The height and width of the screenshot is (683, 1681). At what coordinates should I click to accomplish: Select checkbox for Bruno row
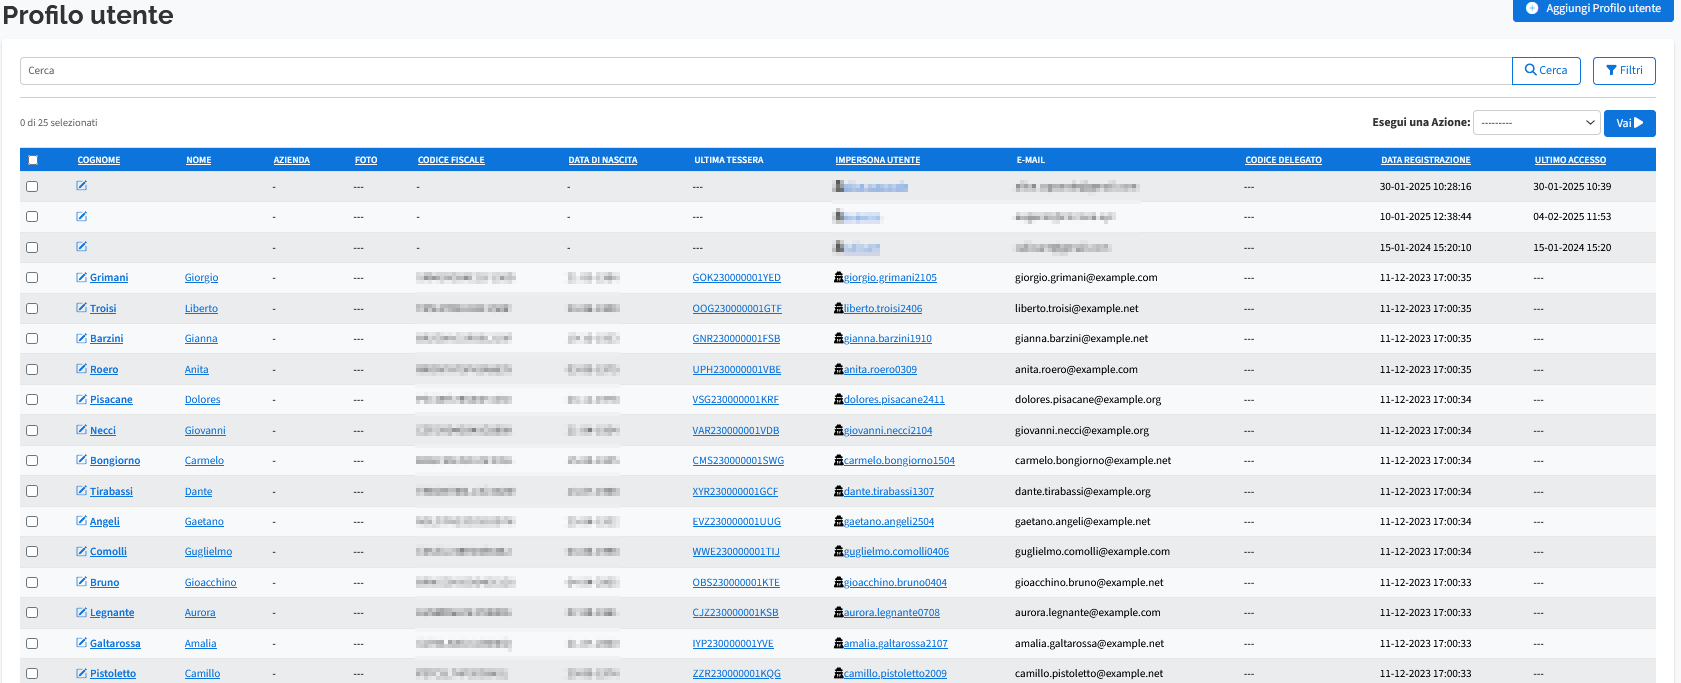pyautogui.click(x=32, y=582)
